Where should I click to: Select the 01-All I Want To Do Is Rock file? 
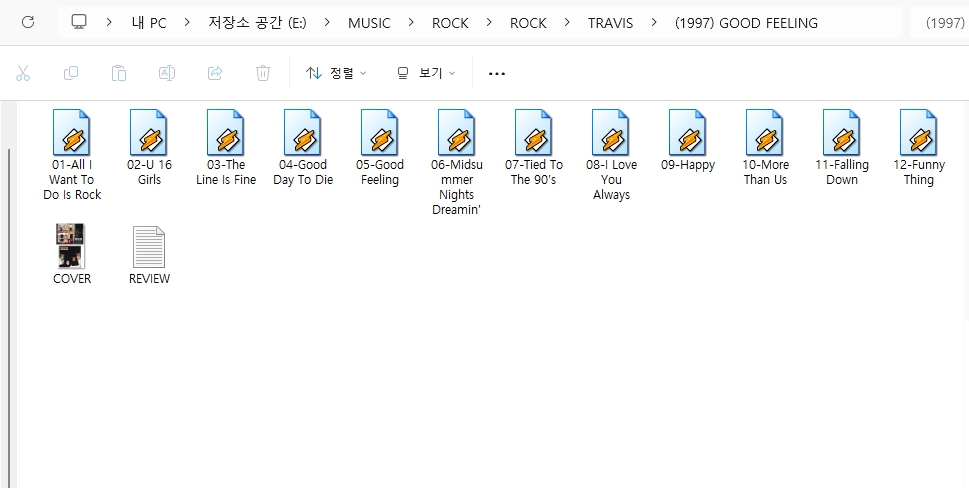coord(72,155)
